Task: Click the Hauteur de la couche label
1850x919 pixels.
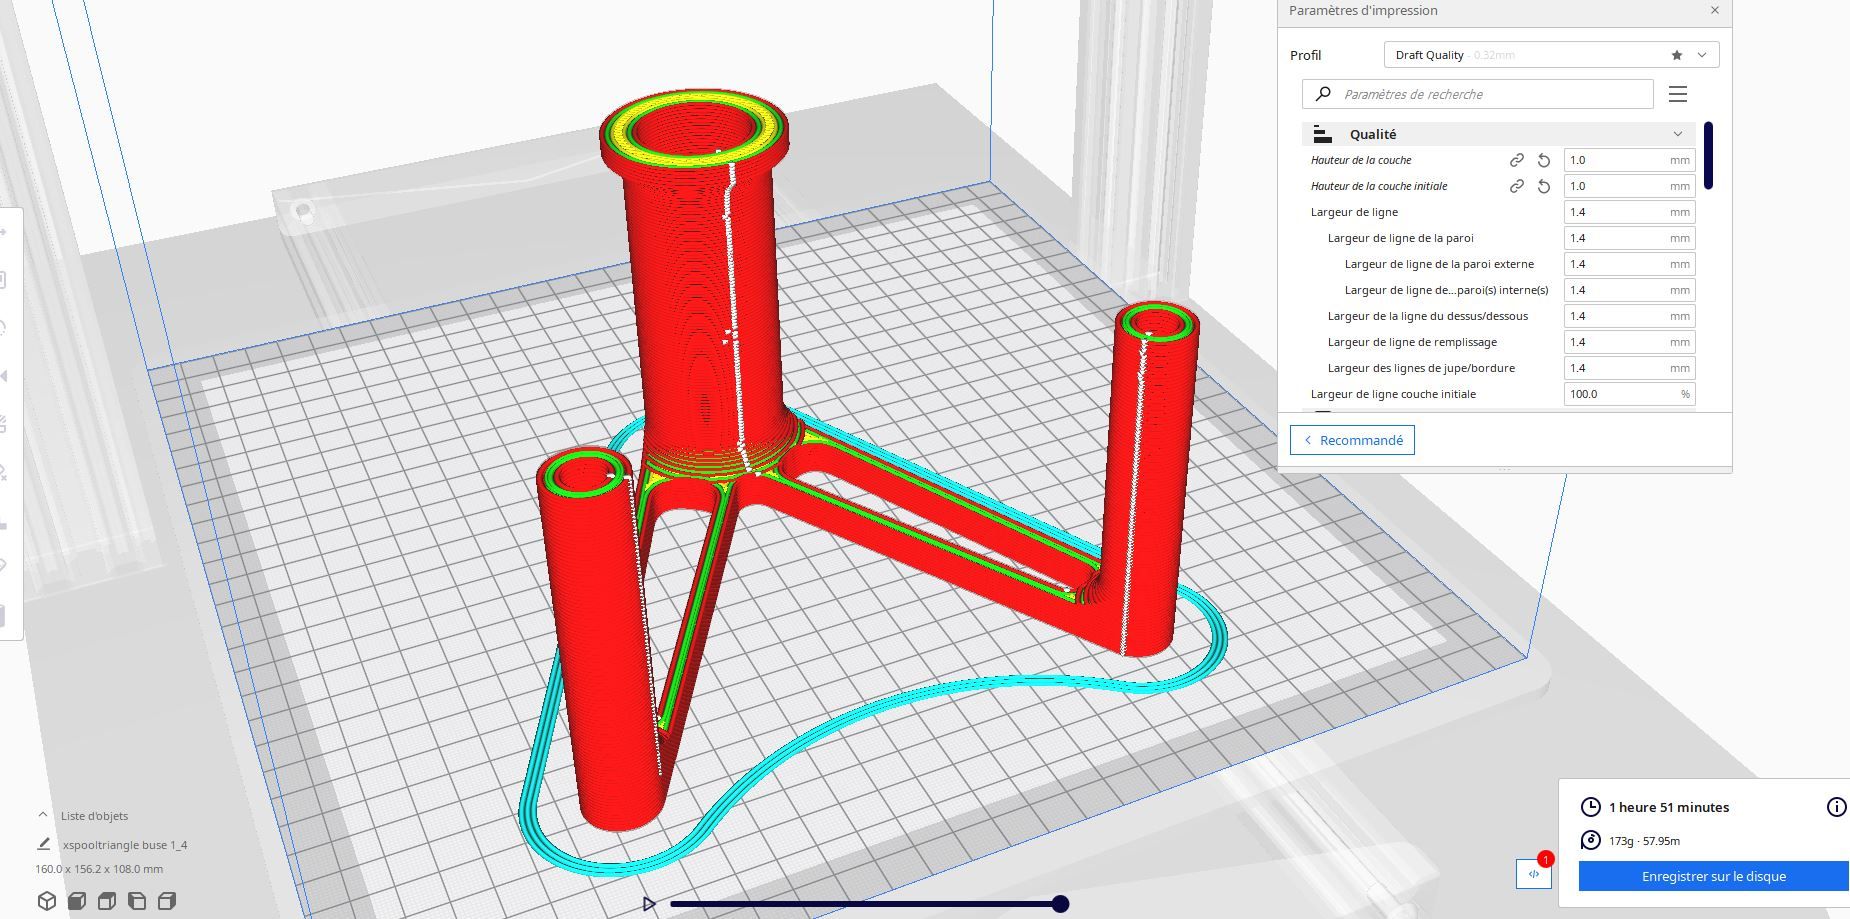Action: [1361, 160]
